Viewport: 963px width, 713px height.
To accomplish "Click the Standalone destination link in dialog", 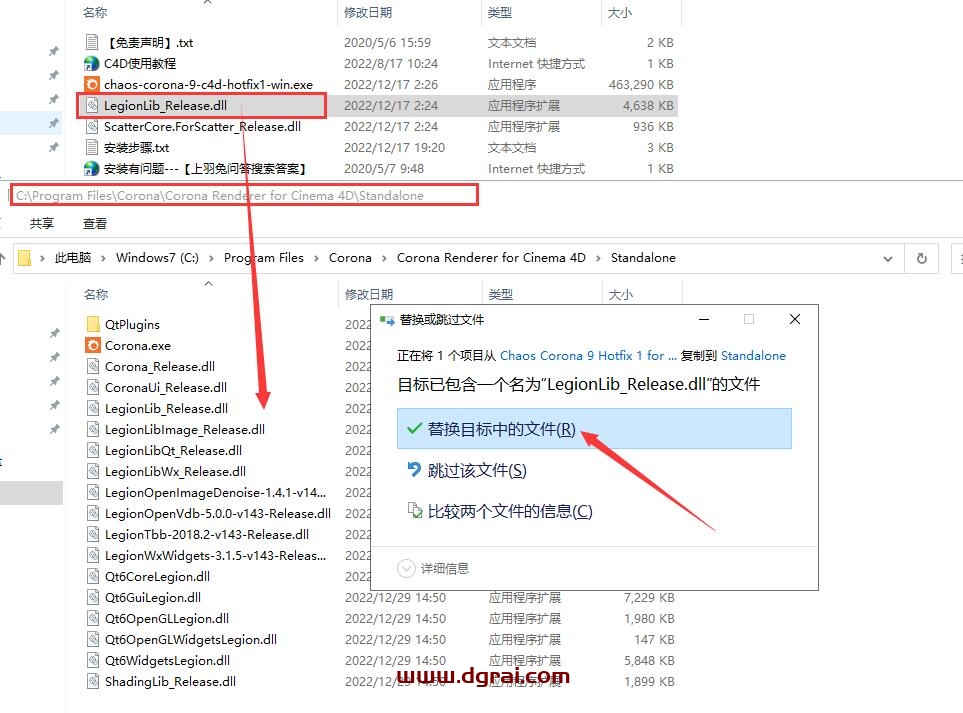I will coord(752,355).
